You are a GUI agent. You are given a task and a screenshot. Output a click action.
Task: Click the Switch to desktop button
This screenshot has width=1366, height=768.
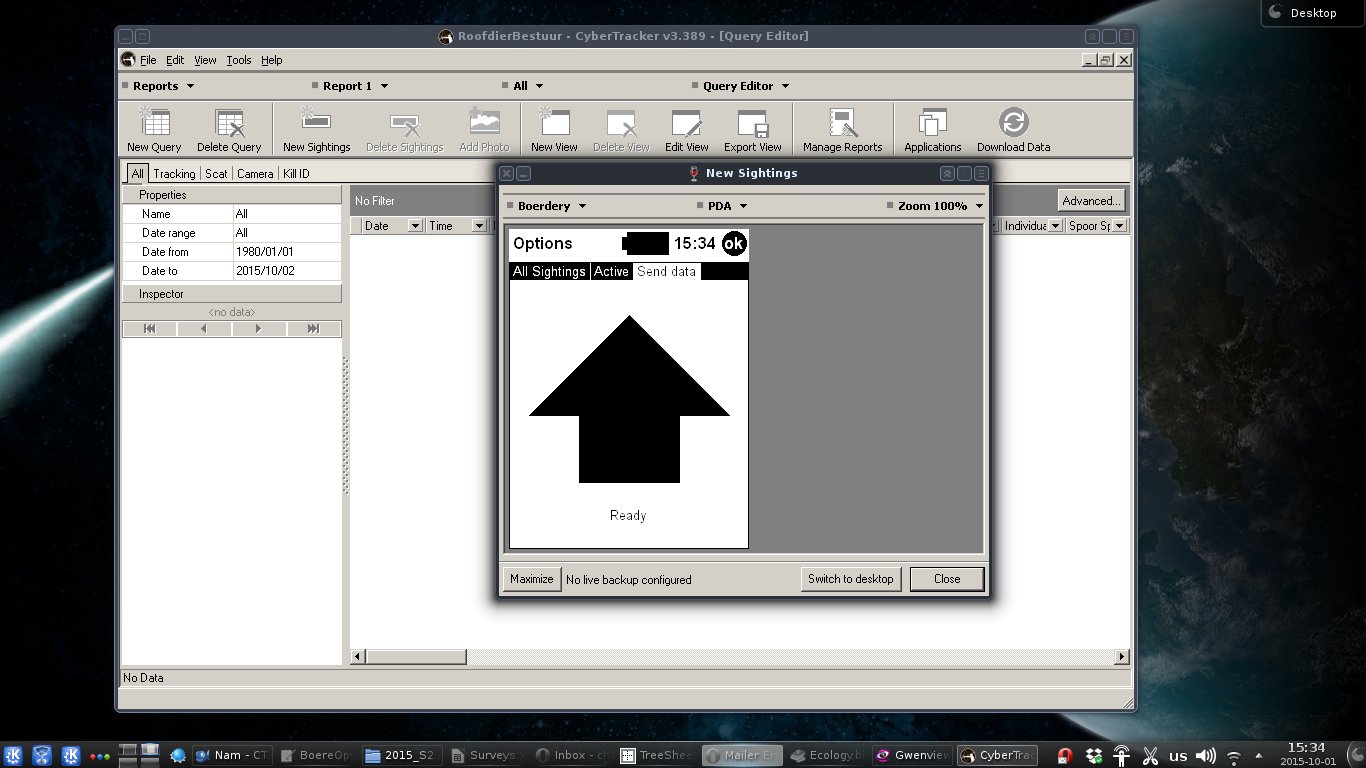[851, 579]
